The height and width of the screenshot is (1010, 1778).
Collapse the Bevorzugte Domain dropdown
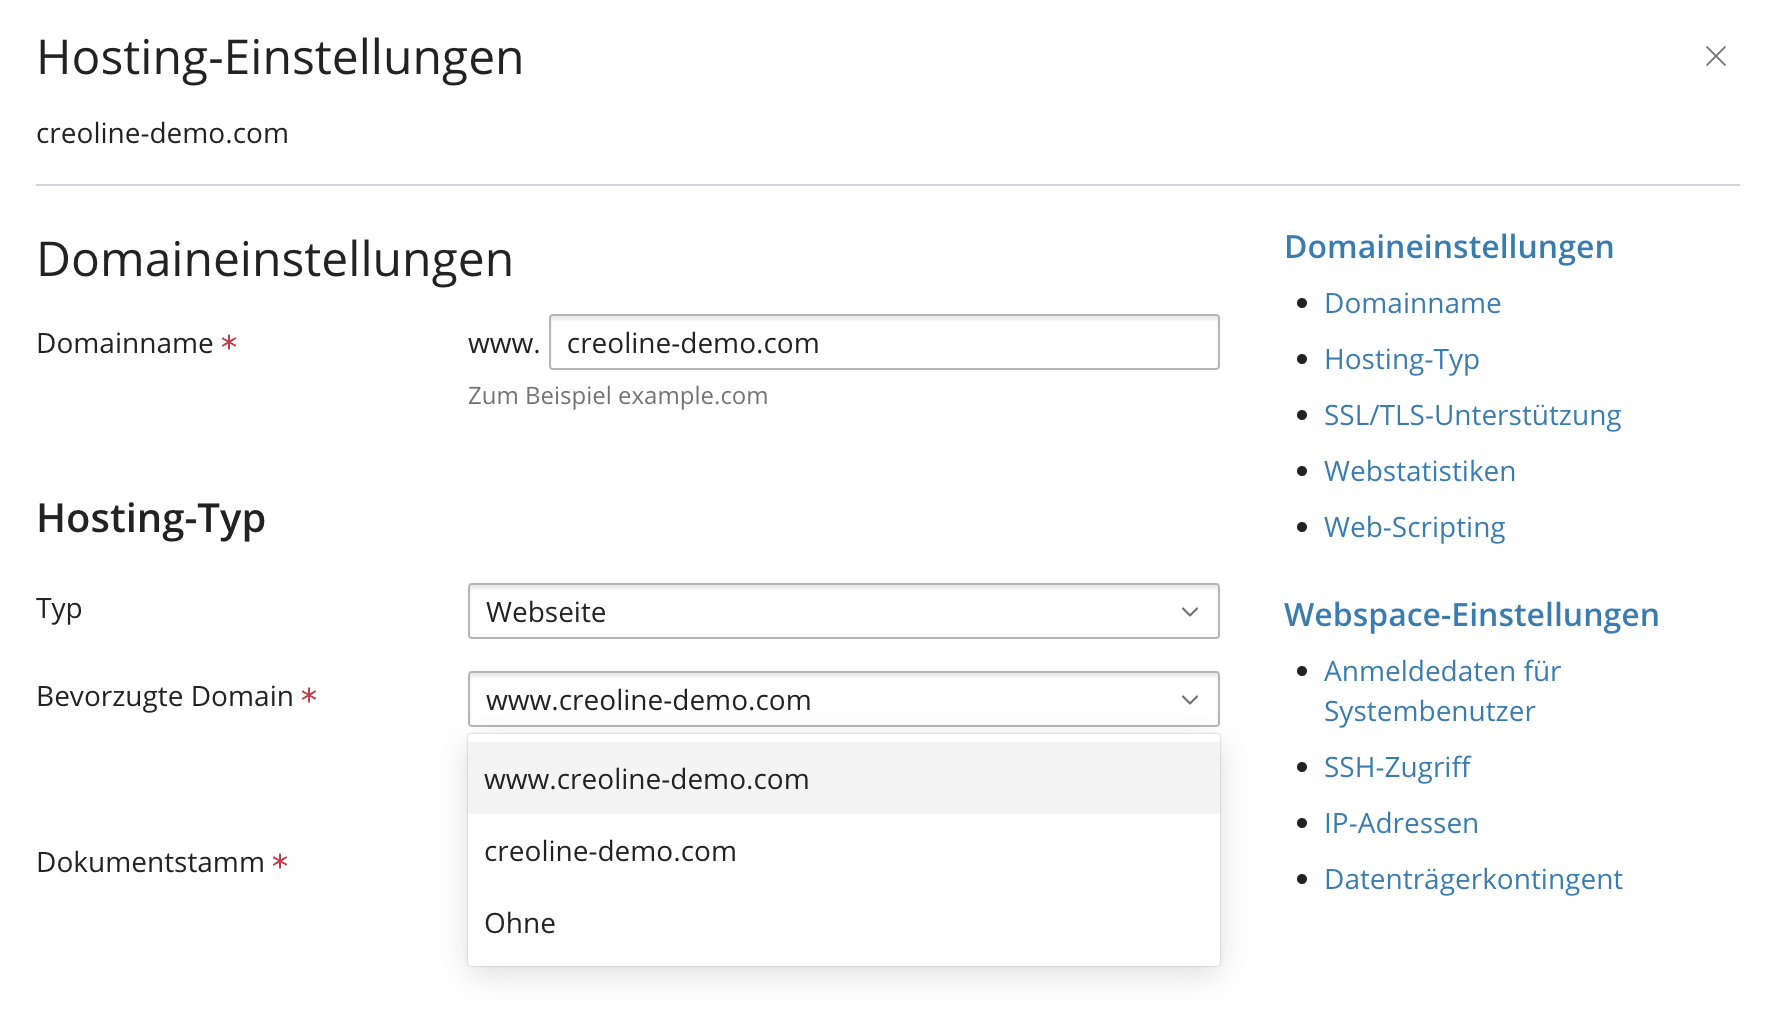point(843,699)
